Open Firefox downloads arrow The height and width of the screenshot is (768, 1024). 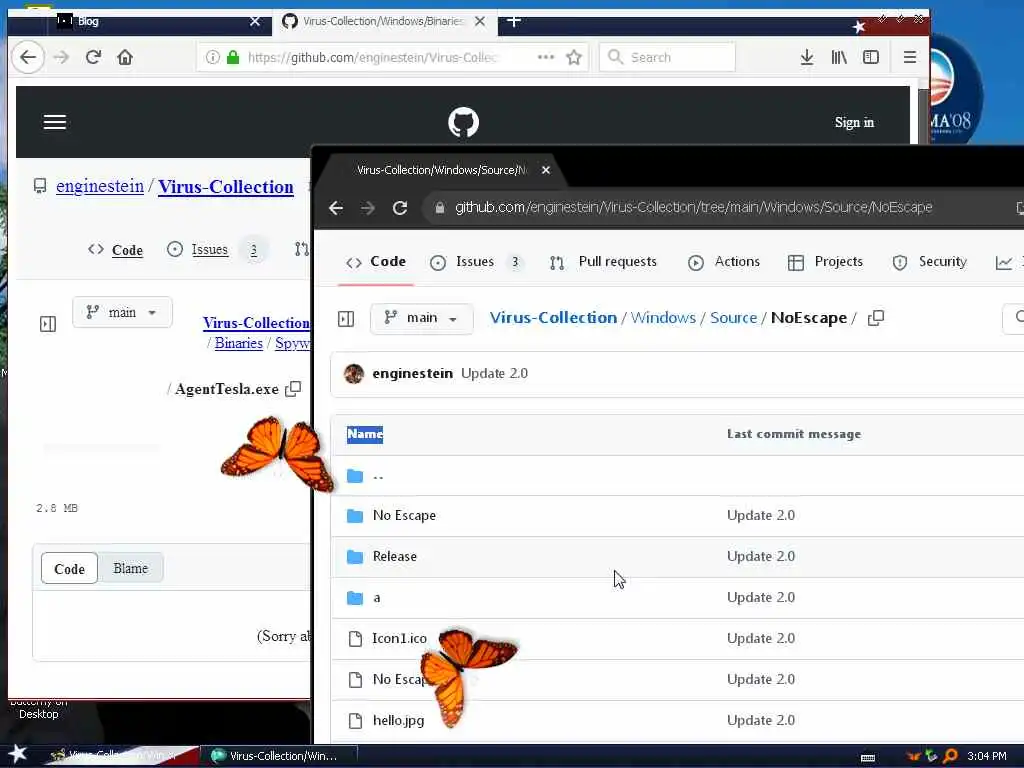pos(807,57)
